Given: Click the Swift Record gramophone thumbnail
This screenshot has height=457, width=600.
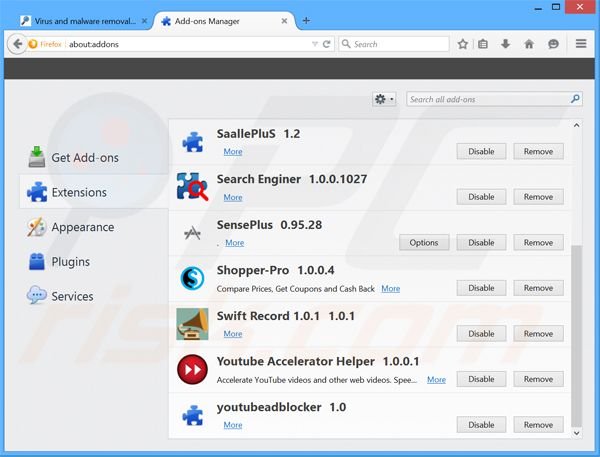Looking at the screenshot, I should pyautogui.click(x=192, y=324).
